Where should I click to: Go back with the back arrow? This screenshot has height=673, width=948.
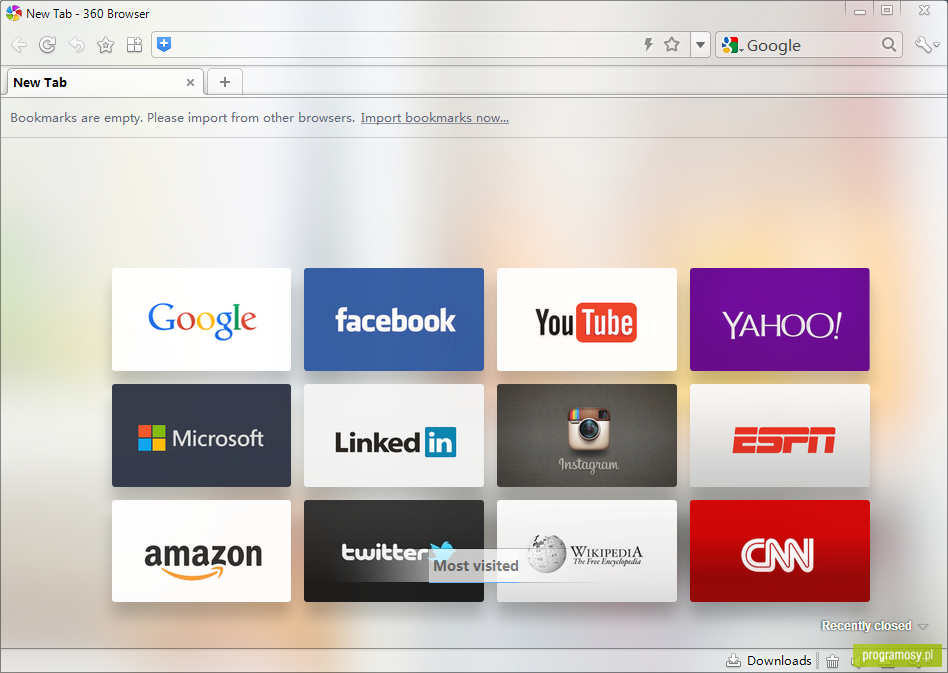[x=19, y=45]
